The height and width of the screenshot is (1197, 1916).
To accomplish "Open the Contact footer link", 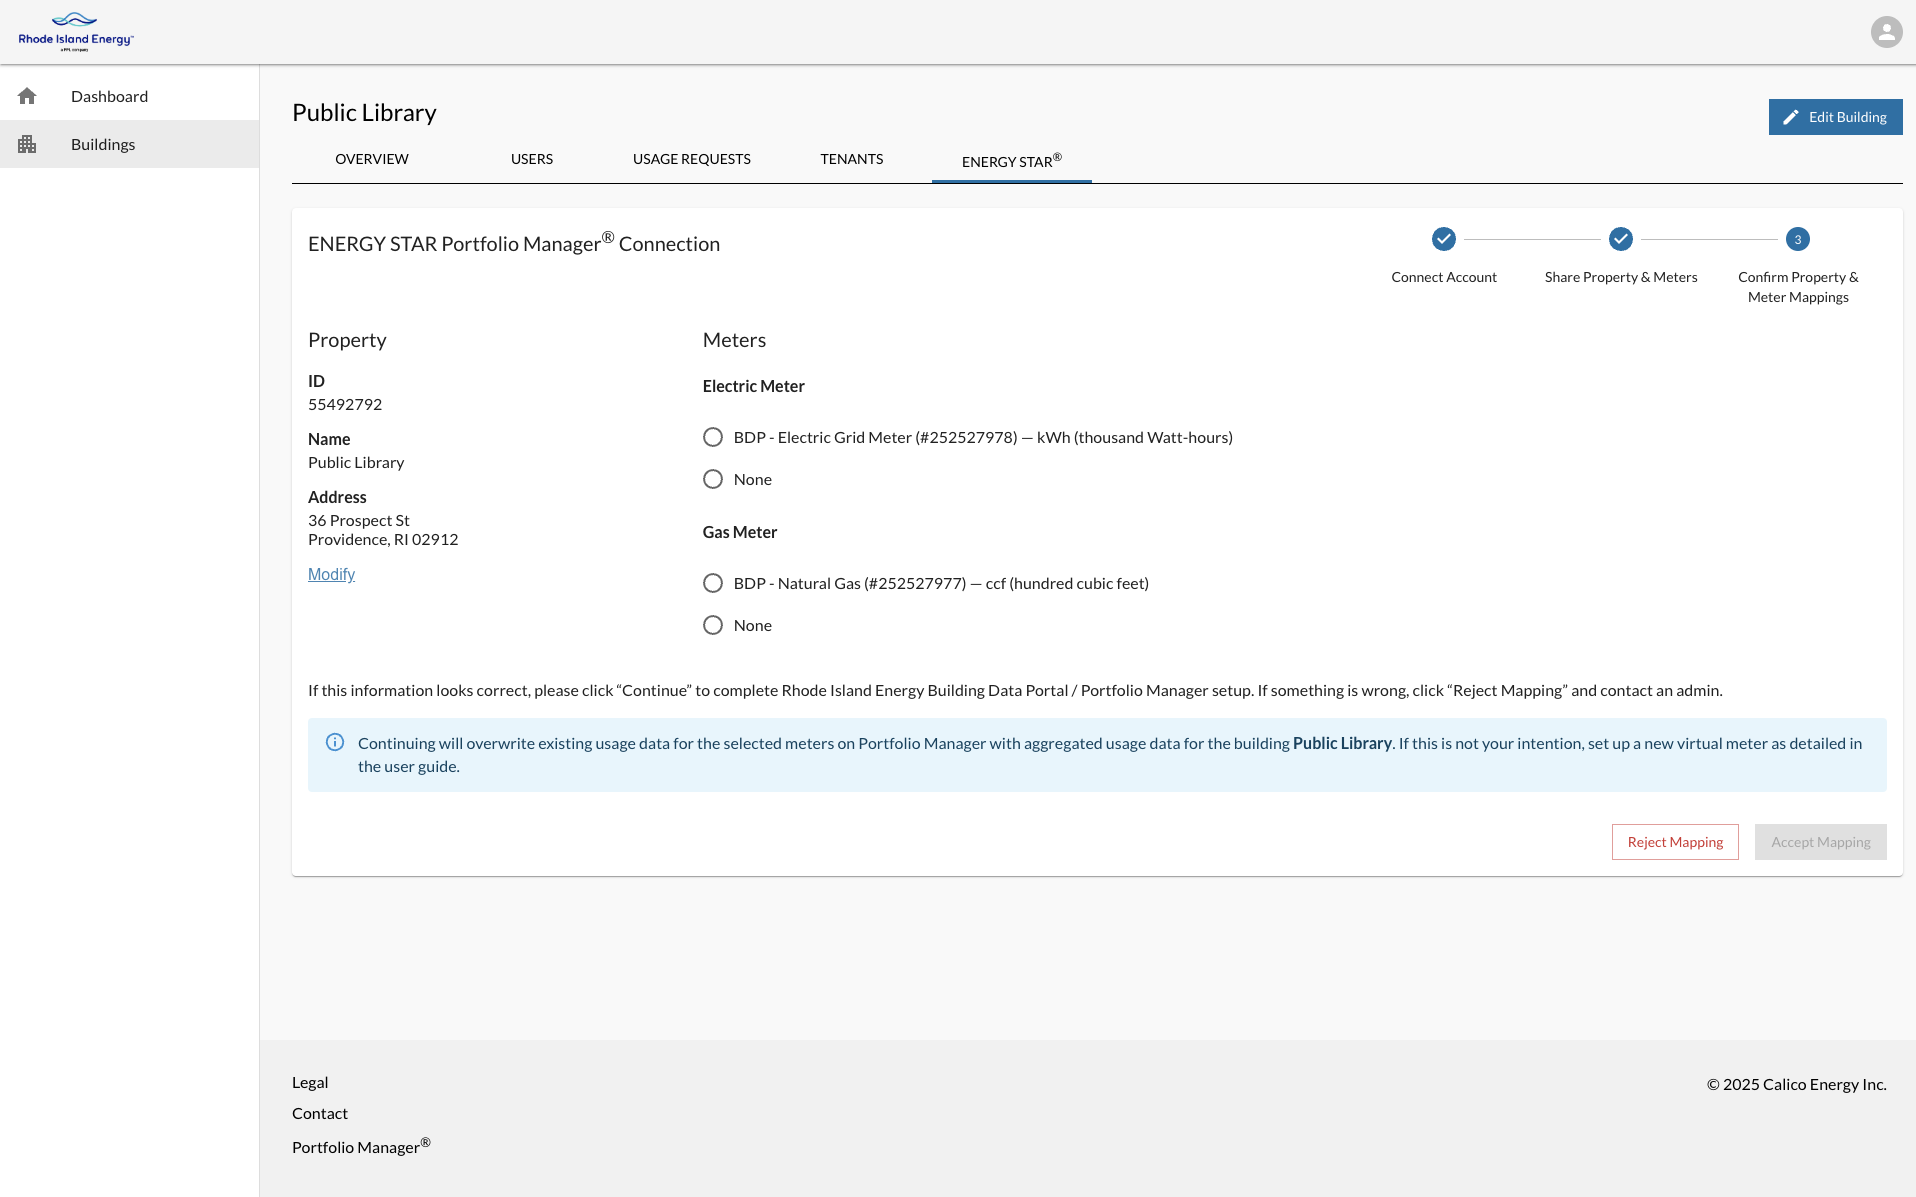I will pyautogui.click(x=320, y=1113).
